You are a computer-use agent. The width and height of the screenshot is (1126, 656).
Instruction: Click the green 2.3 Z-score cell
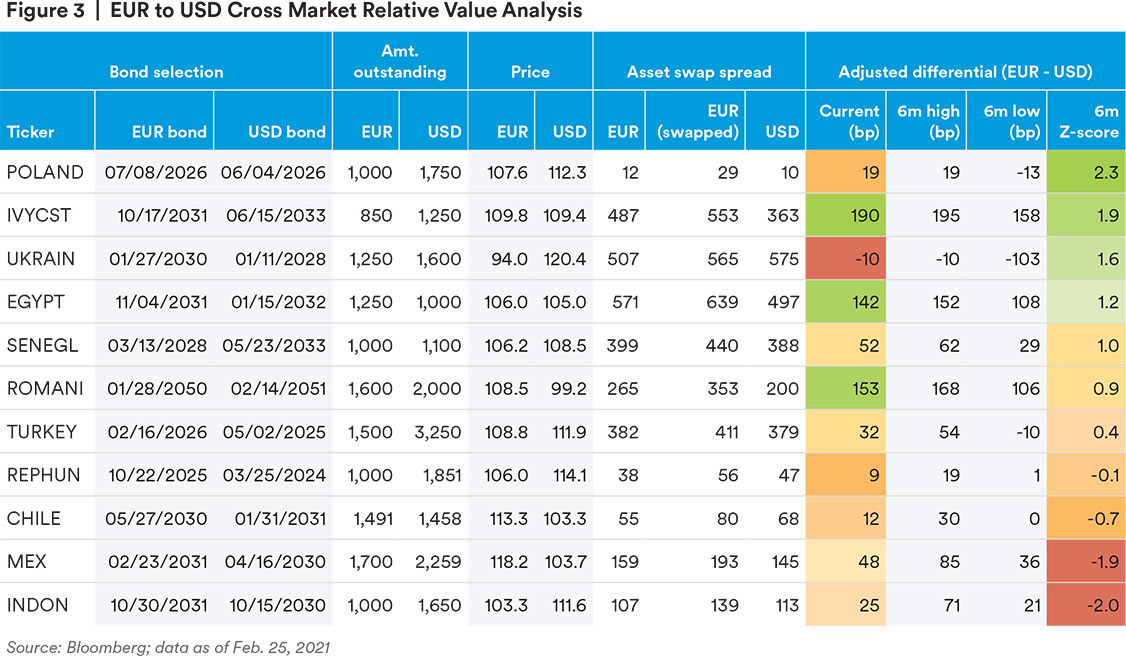pyautogui.click(x=1085, y=172)
